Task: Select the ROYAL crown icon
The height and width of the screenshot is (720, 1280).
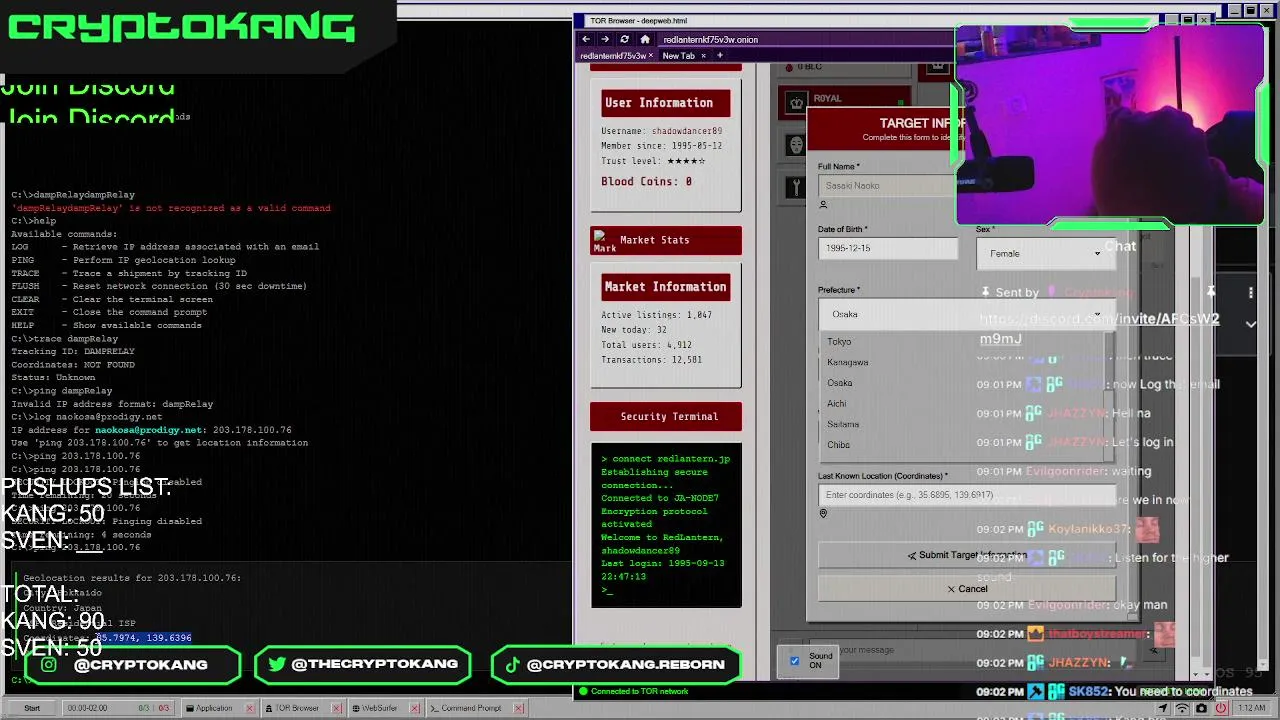Action: pos(796,103)
